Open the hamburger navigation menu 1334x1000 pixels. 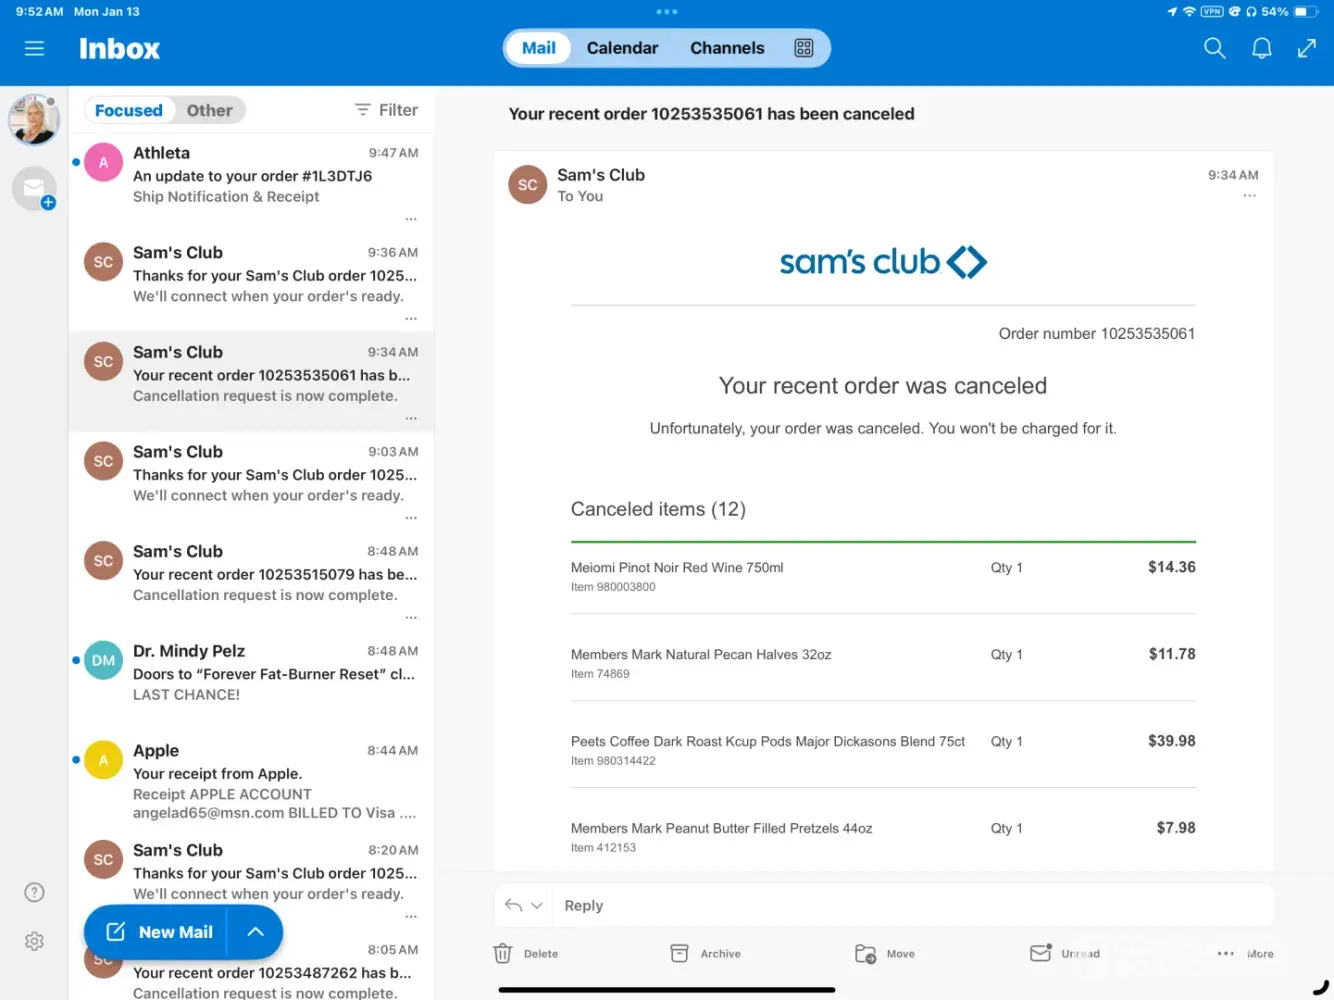34,48
